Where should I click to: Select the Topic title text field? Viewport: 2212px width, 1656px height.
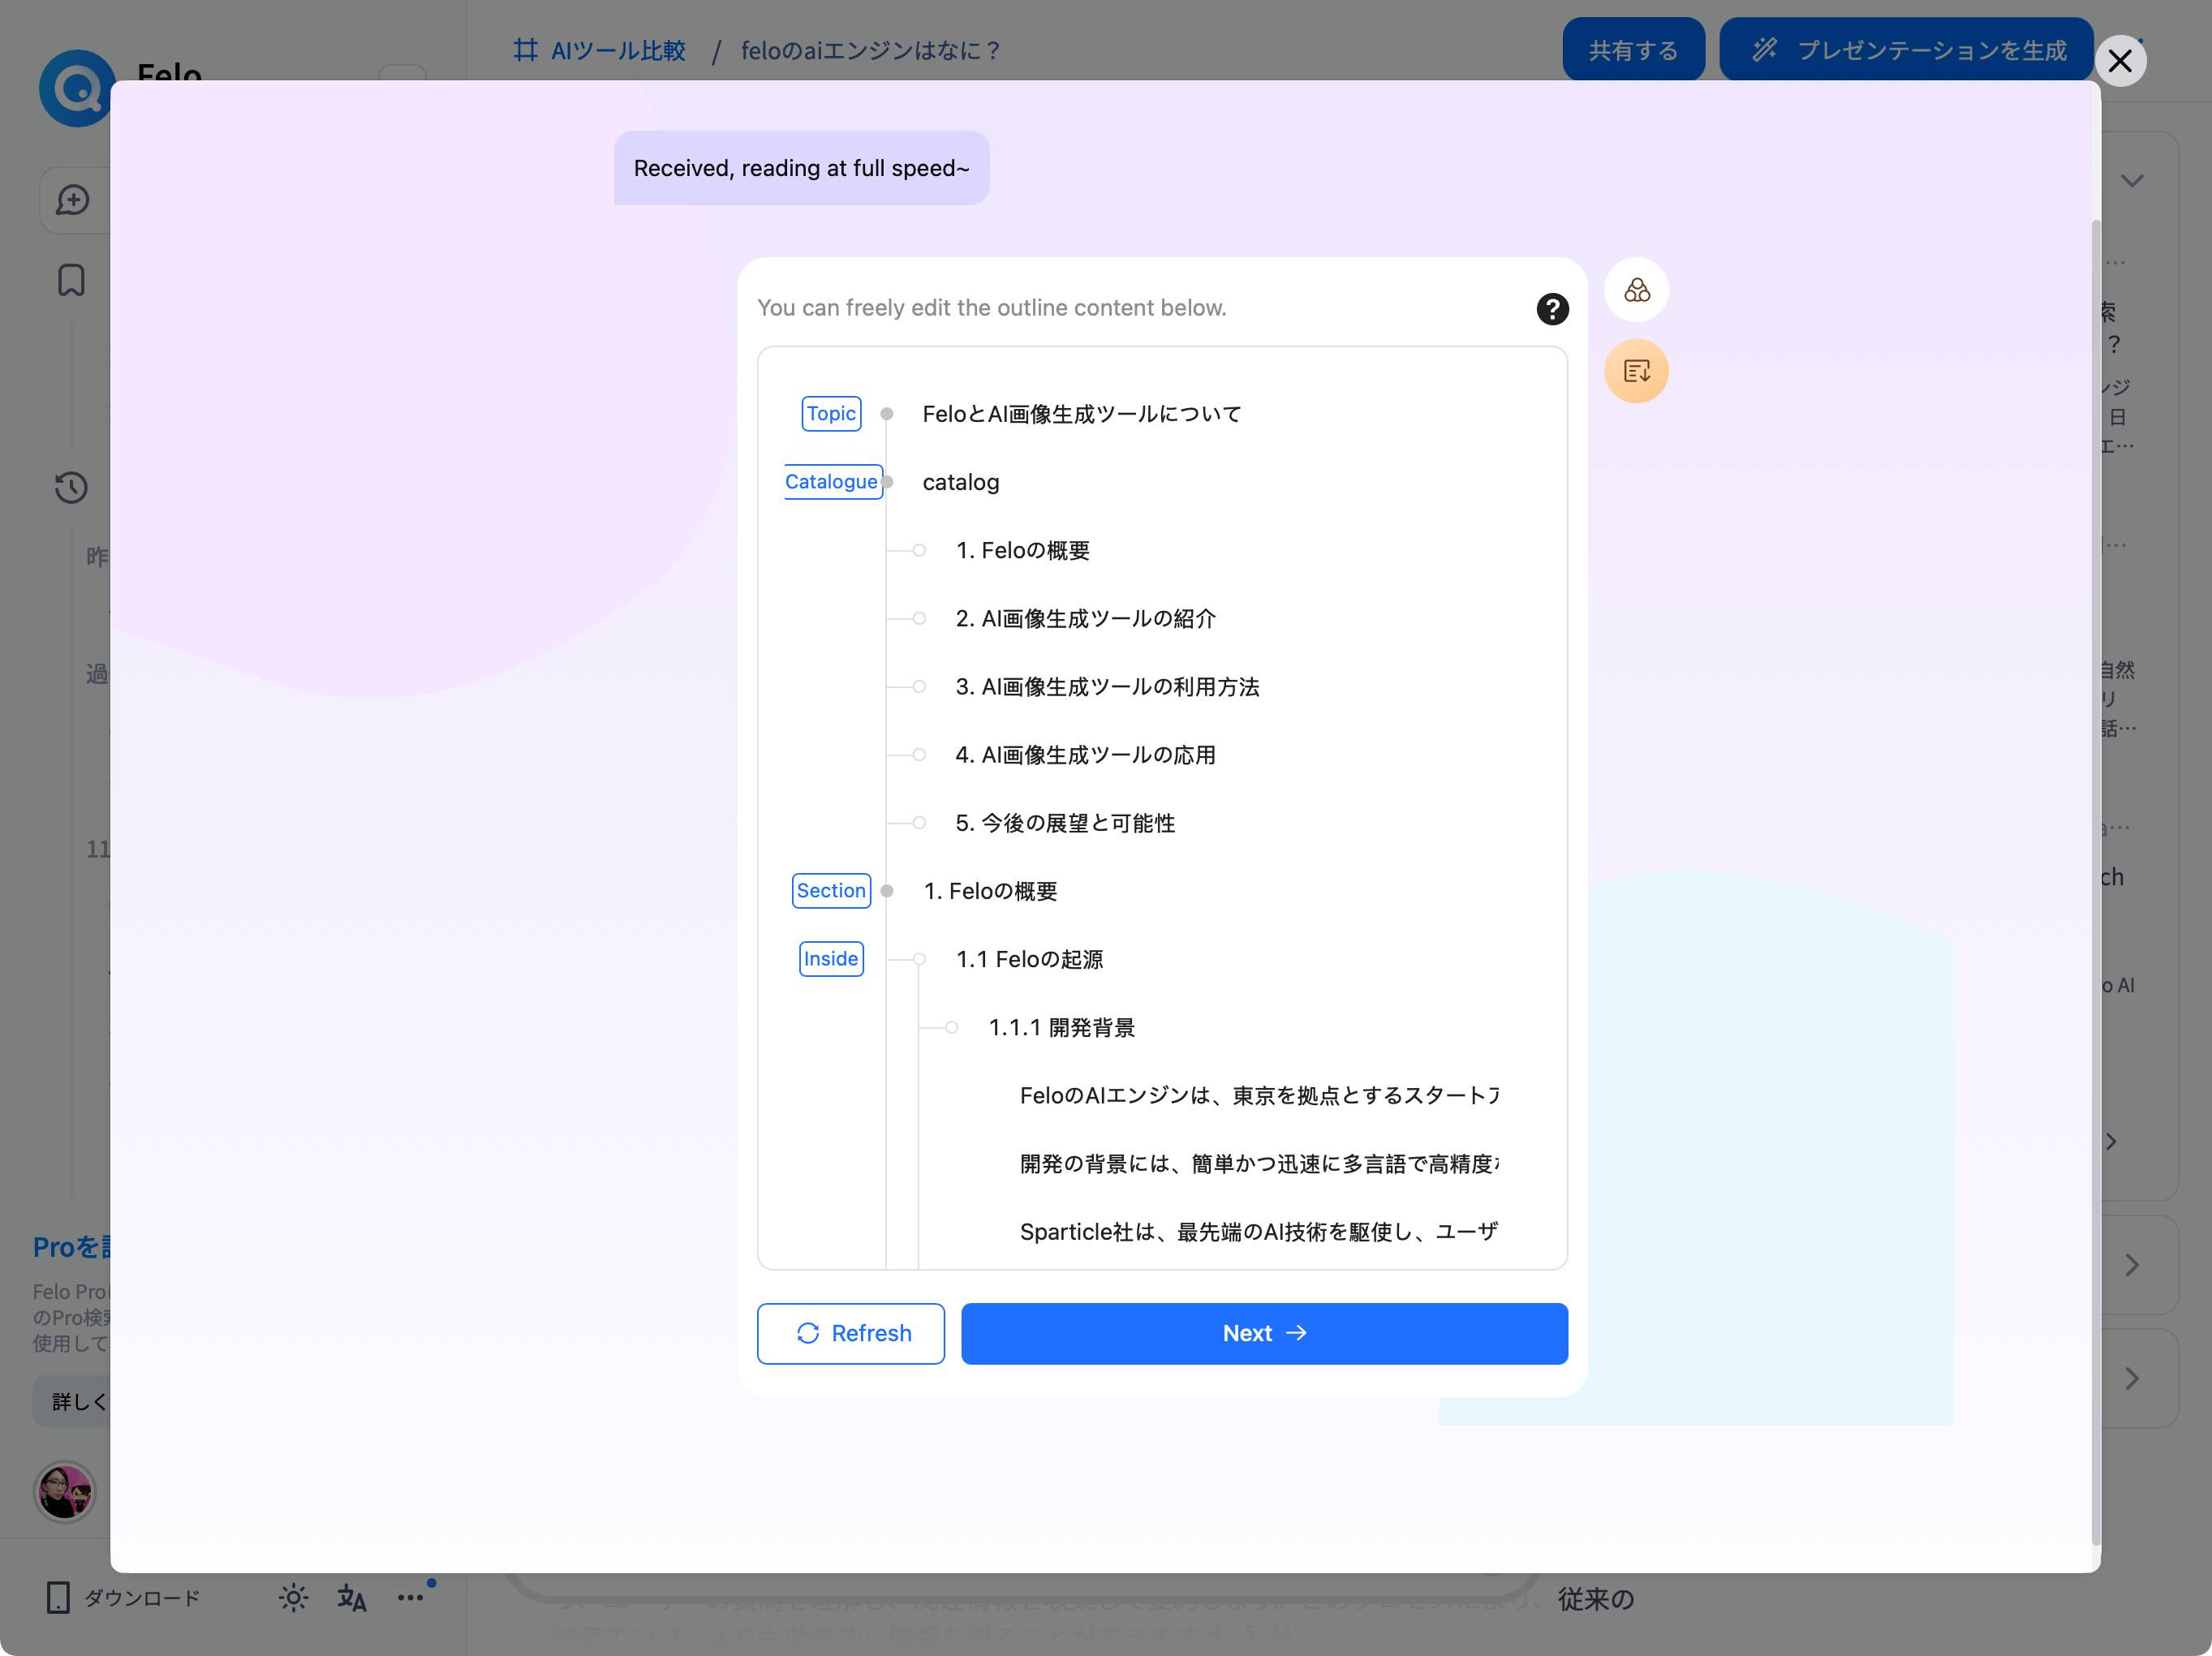[x=1081, y=414]
